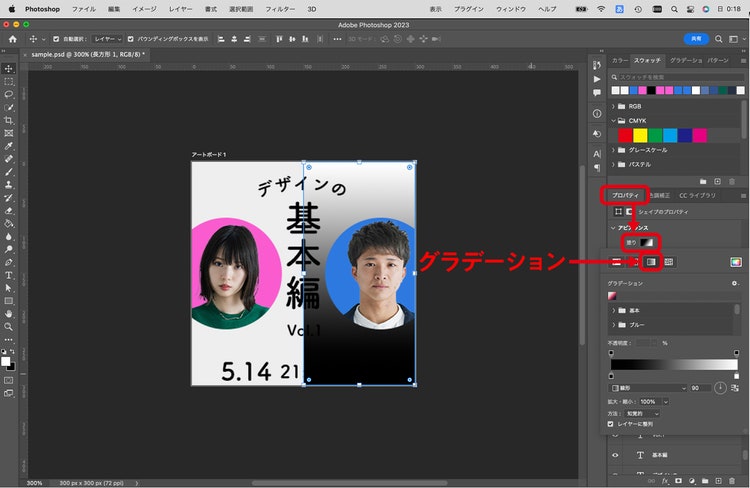Add layer style with fx icon
This screenshot has width=750, height=488.
click(665, 481)
